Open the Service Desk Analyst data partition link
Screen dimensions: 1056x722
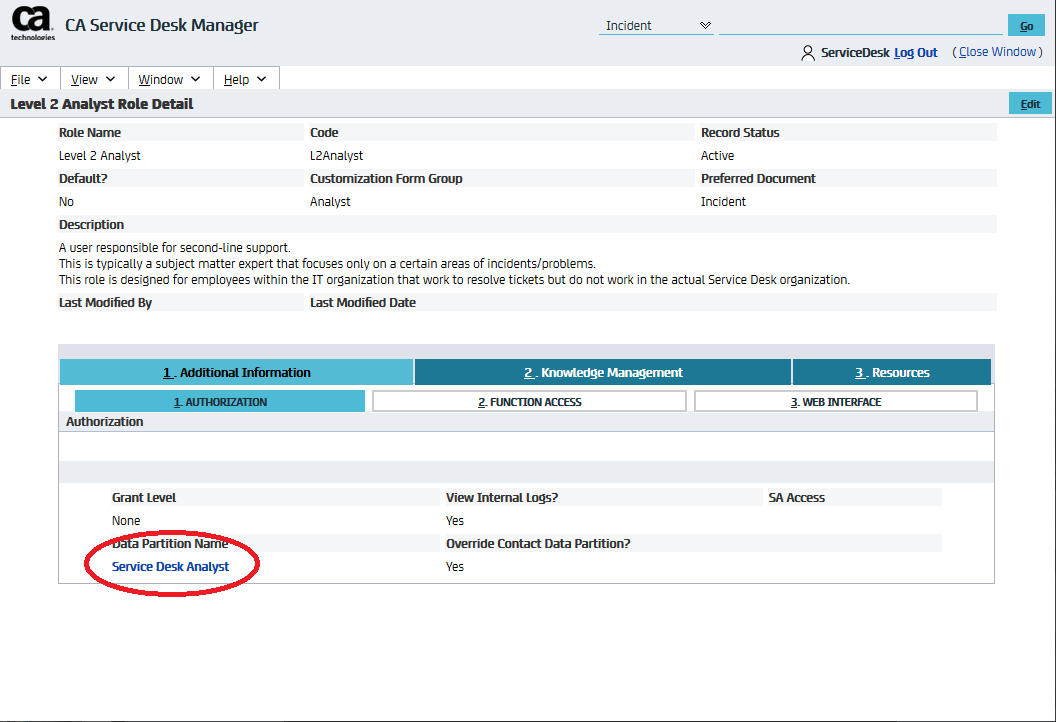click(x=171, y=567)
